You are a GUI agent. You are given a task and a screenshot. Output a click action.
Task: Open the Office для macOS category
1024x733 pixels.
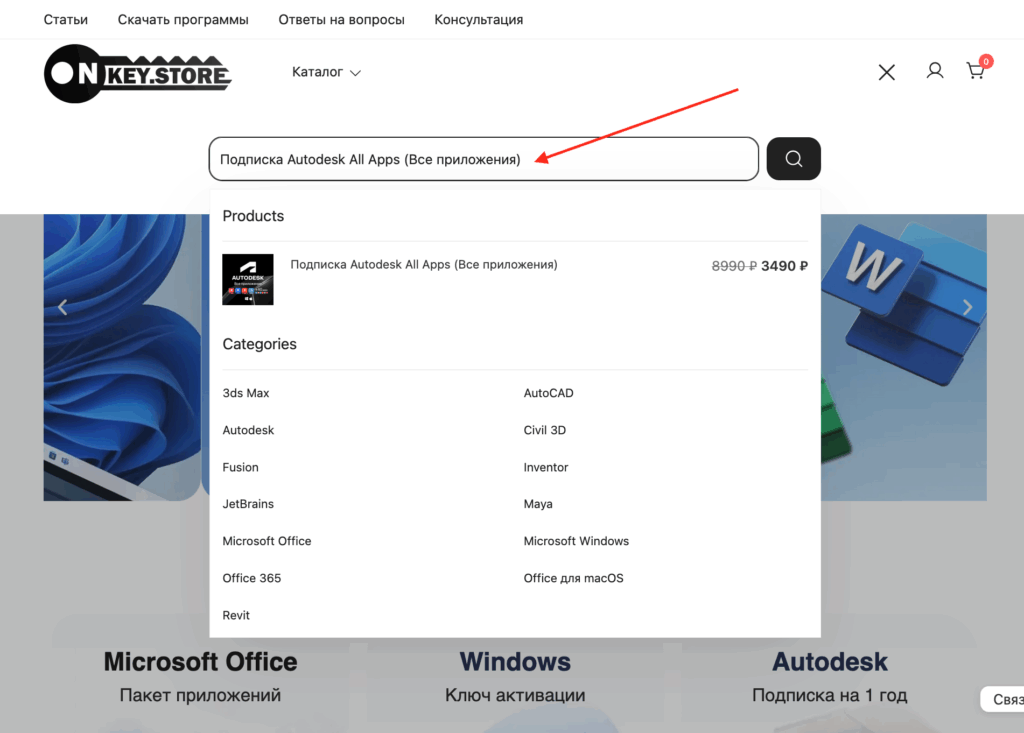point(573,578)
